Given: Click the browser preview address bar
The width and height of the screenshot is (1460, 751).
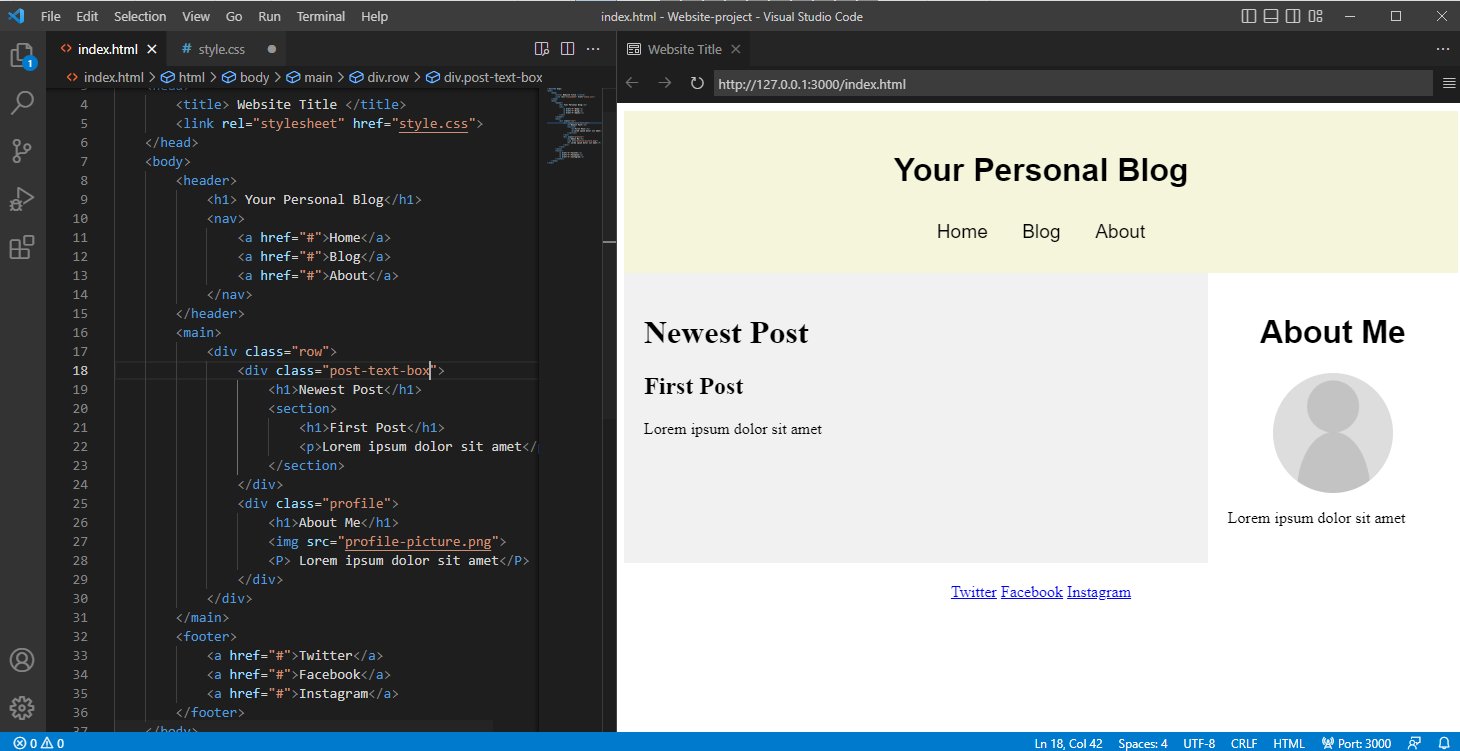Looking at the screenshot, I should click(900, 83).
